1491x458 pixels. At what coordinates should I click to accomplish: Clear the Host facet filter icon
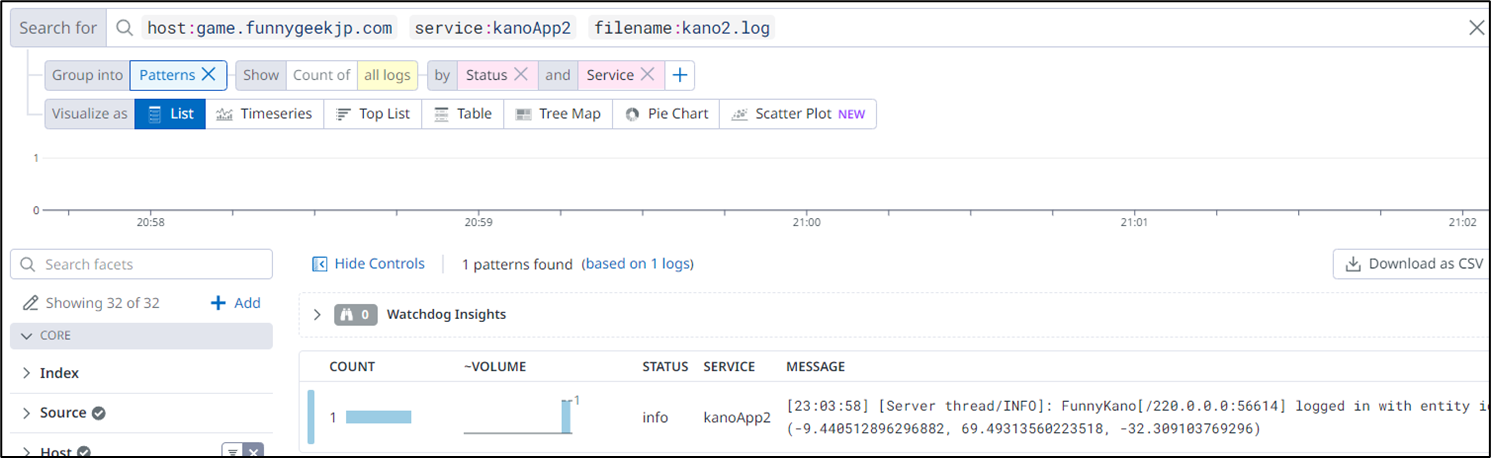pos(254,451)
